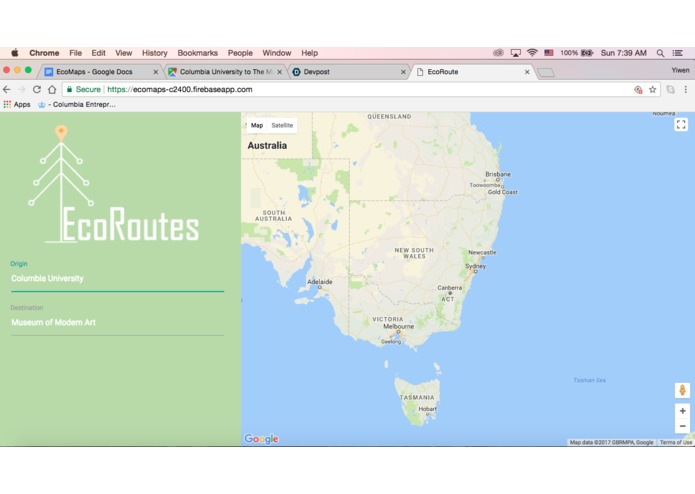Open the People menu
Image resolution: width=695 pixels, height=494 pixels.
[x=240, y=53]
